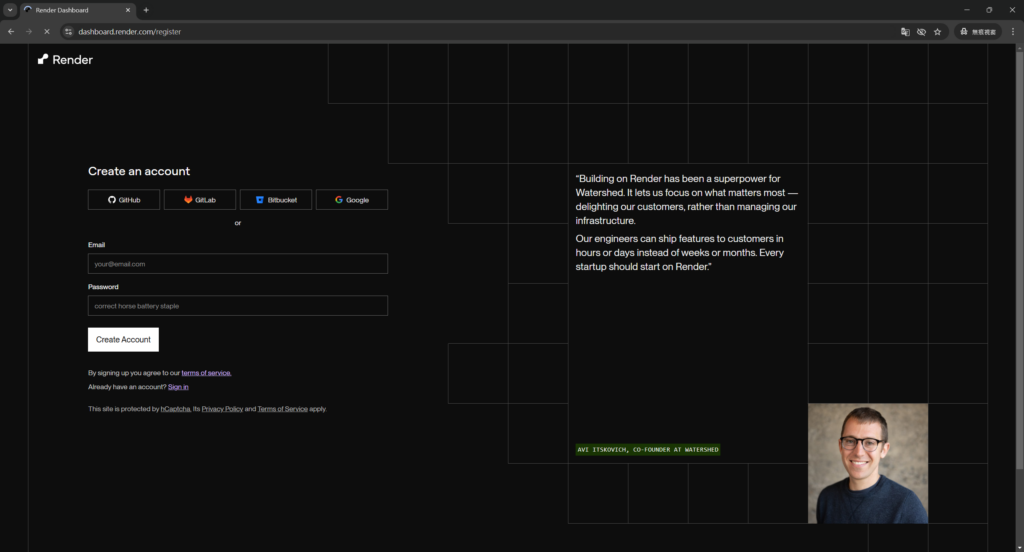Focus the Password input field

[238, 306]
